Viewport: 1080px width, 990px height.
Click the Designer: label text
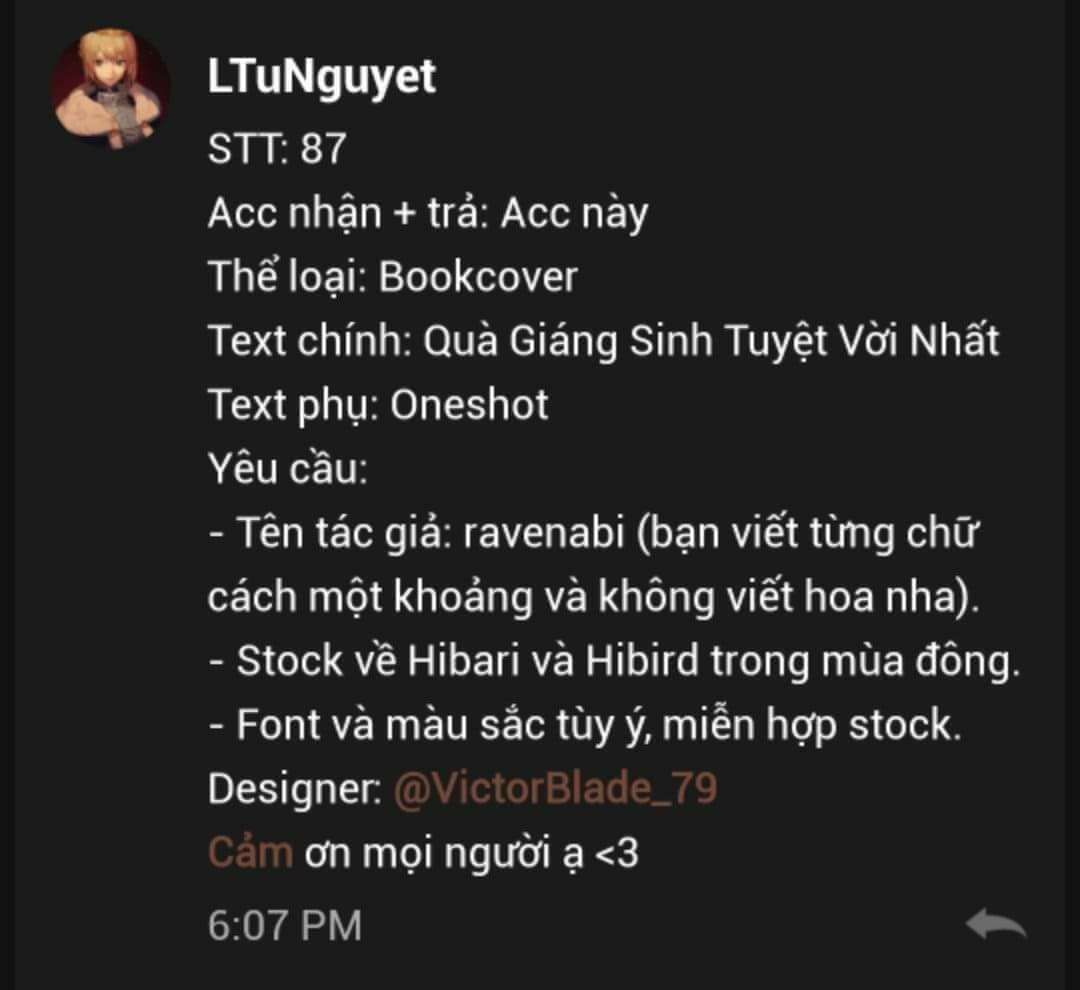(295, 788)
